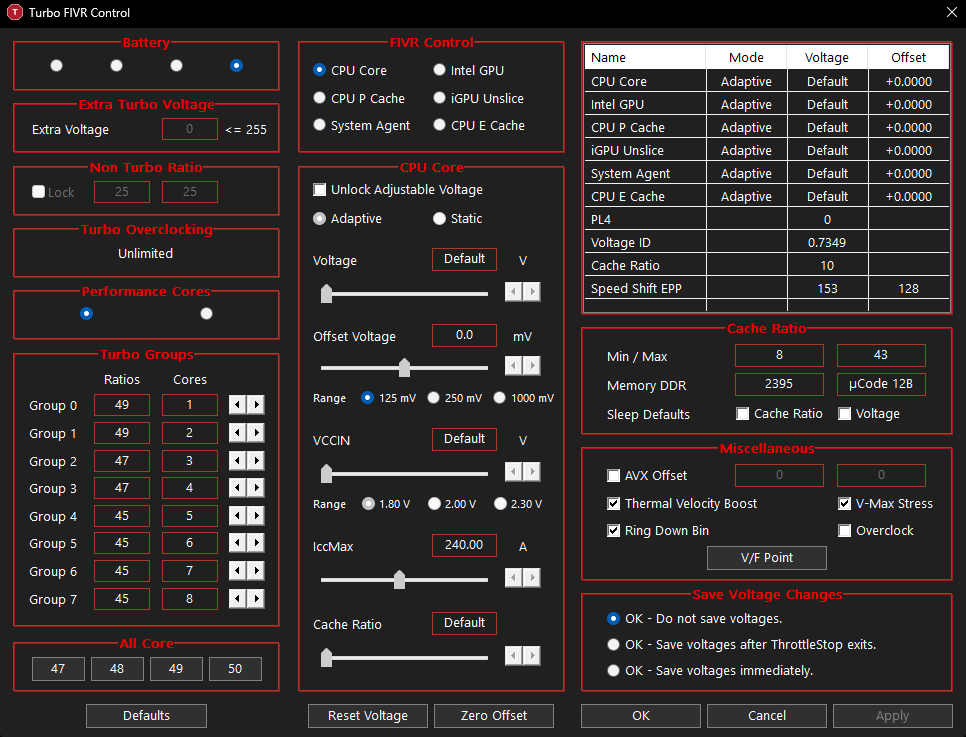This screenshot has height=737, width=966.
Task: Click the Group 0 ratio field
Action: click(122, 405)
